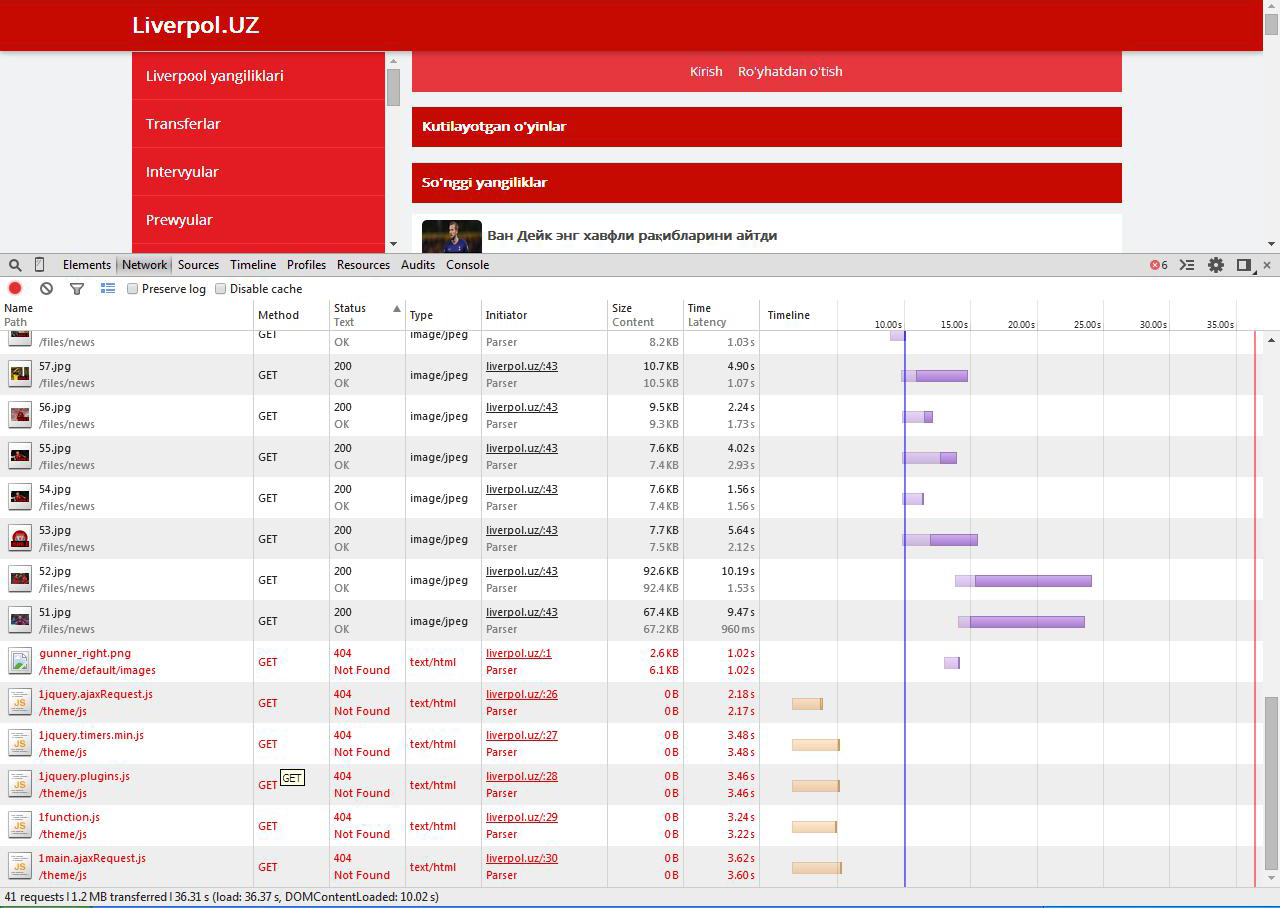Click the red record network log button
This screenshot has width=1280, height=908.
(15, 289)
